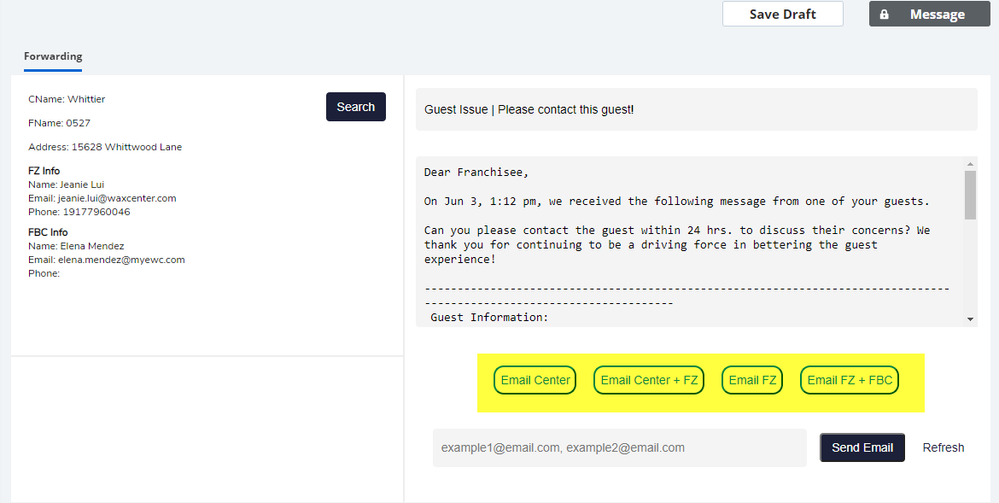The width and height of the screenshot is (999, 503).
Task: Choose Email FZ + FBC
Action: coord(849,380)
